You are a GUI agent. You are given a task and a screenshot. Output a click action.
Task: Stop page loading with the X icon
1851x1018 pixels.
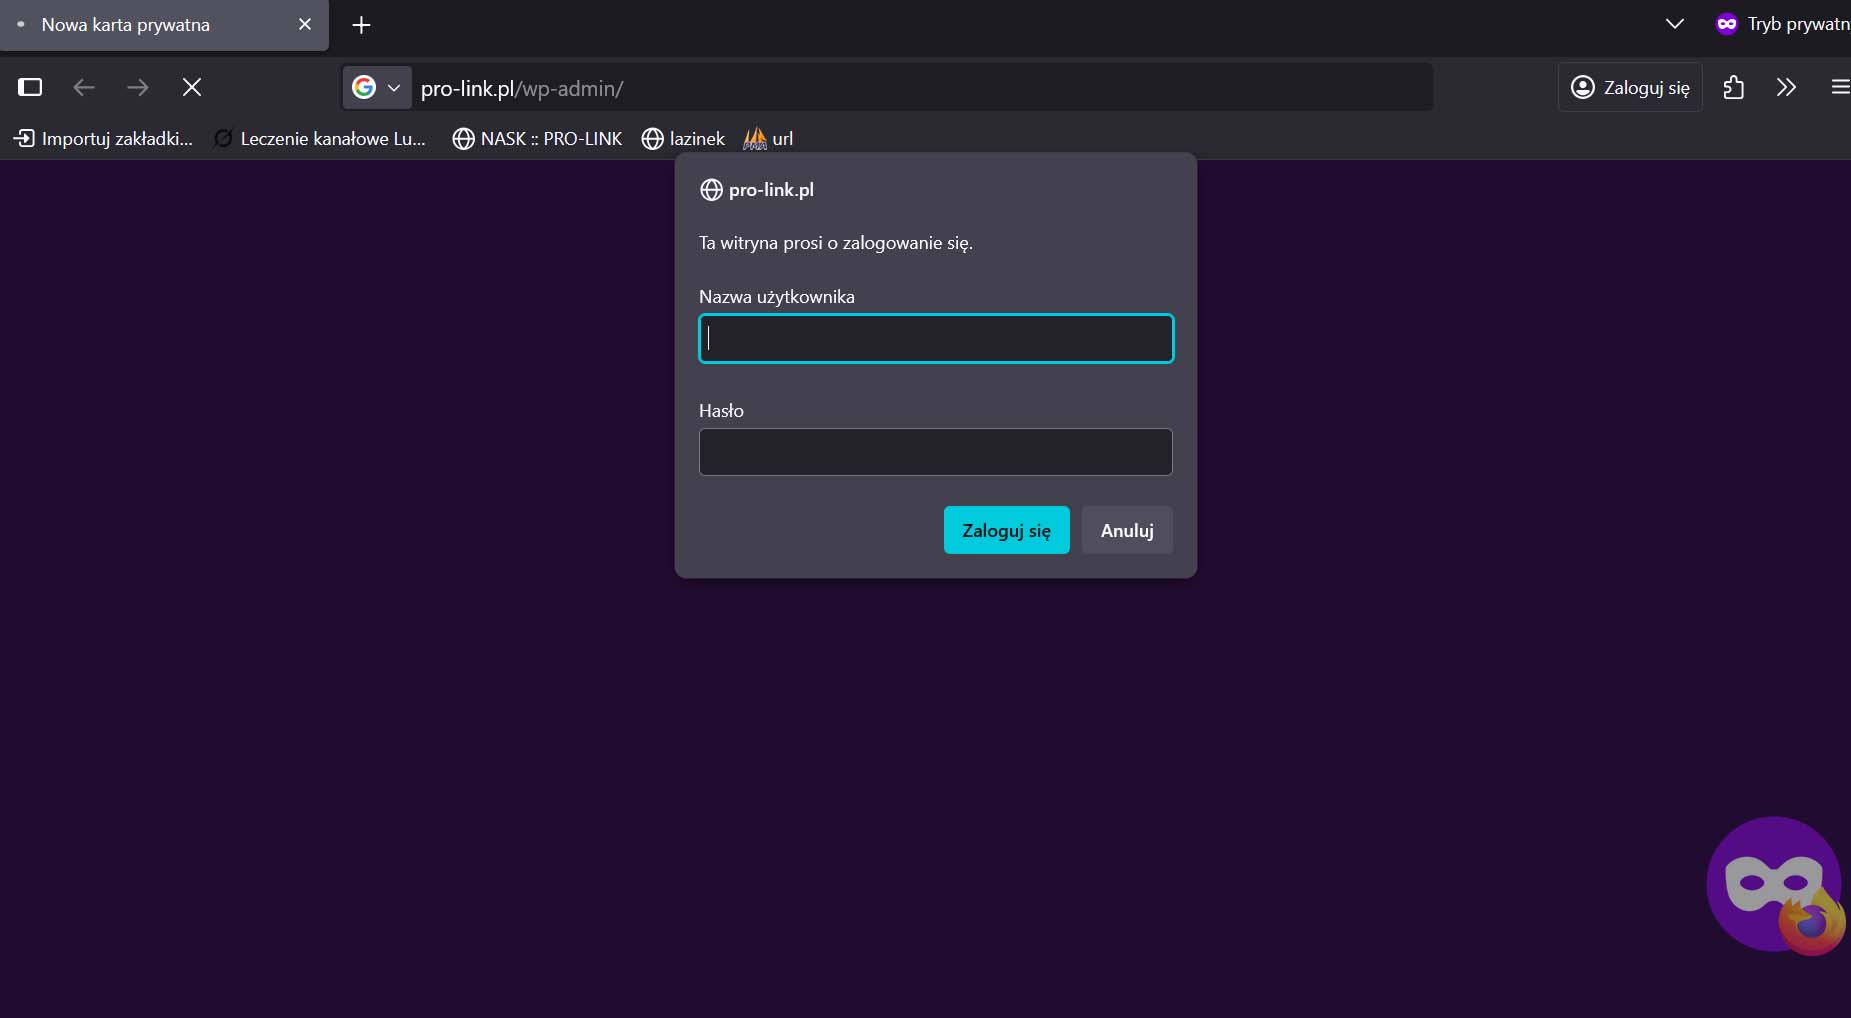pyautogui.click(x=191, y=88)
